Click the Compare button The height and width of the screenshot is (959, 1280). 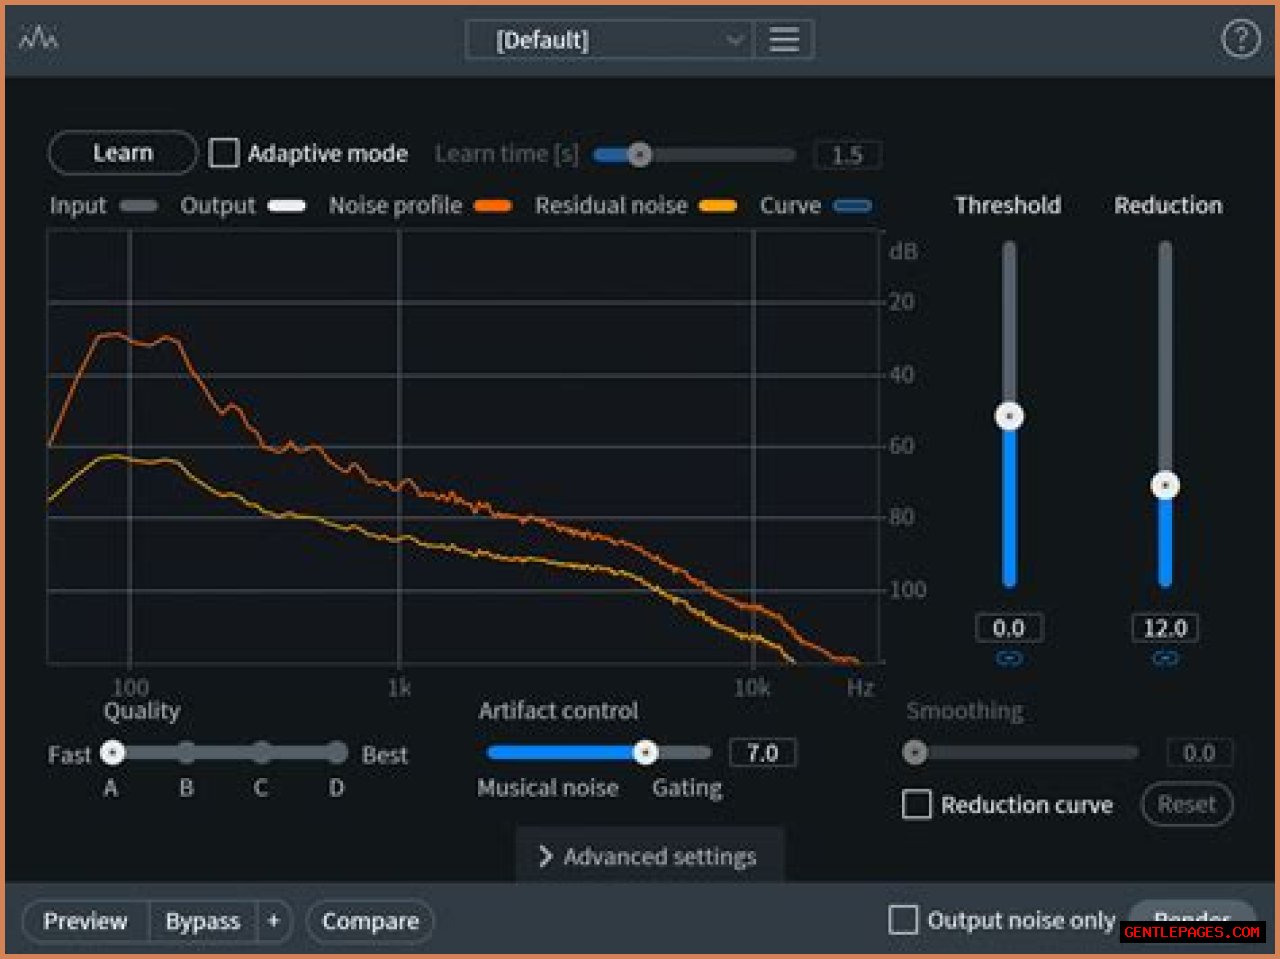coord(370,921)
